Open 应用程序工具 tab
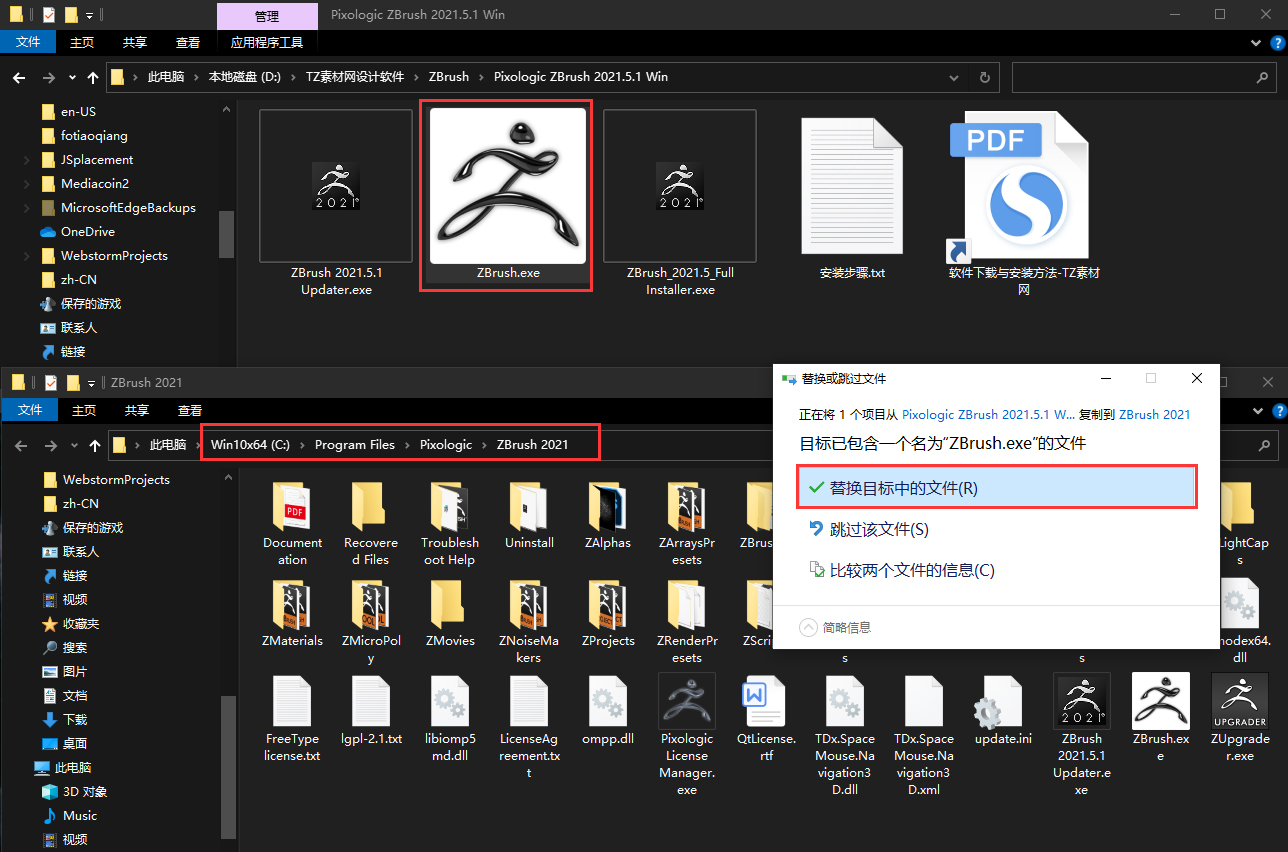This screenshot has width=1288, height=852. click(267, 42)
